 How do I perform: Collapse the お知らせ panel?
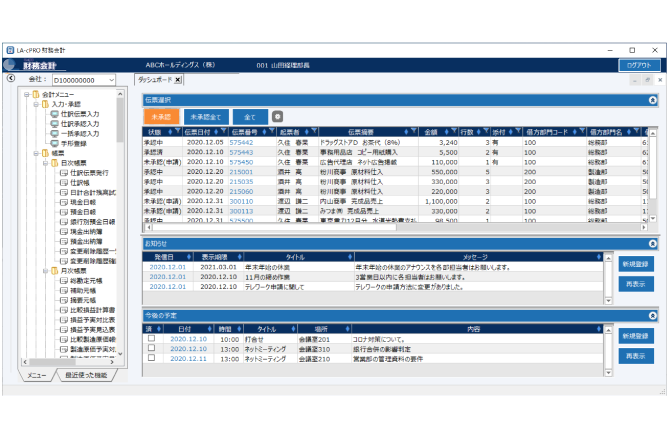pos(652,244)
